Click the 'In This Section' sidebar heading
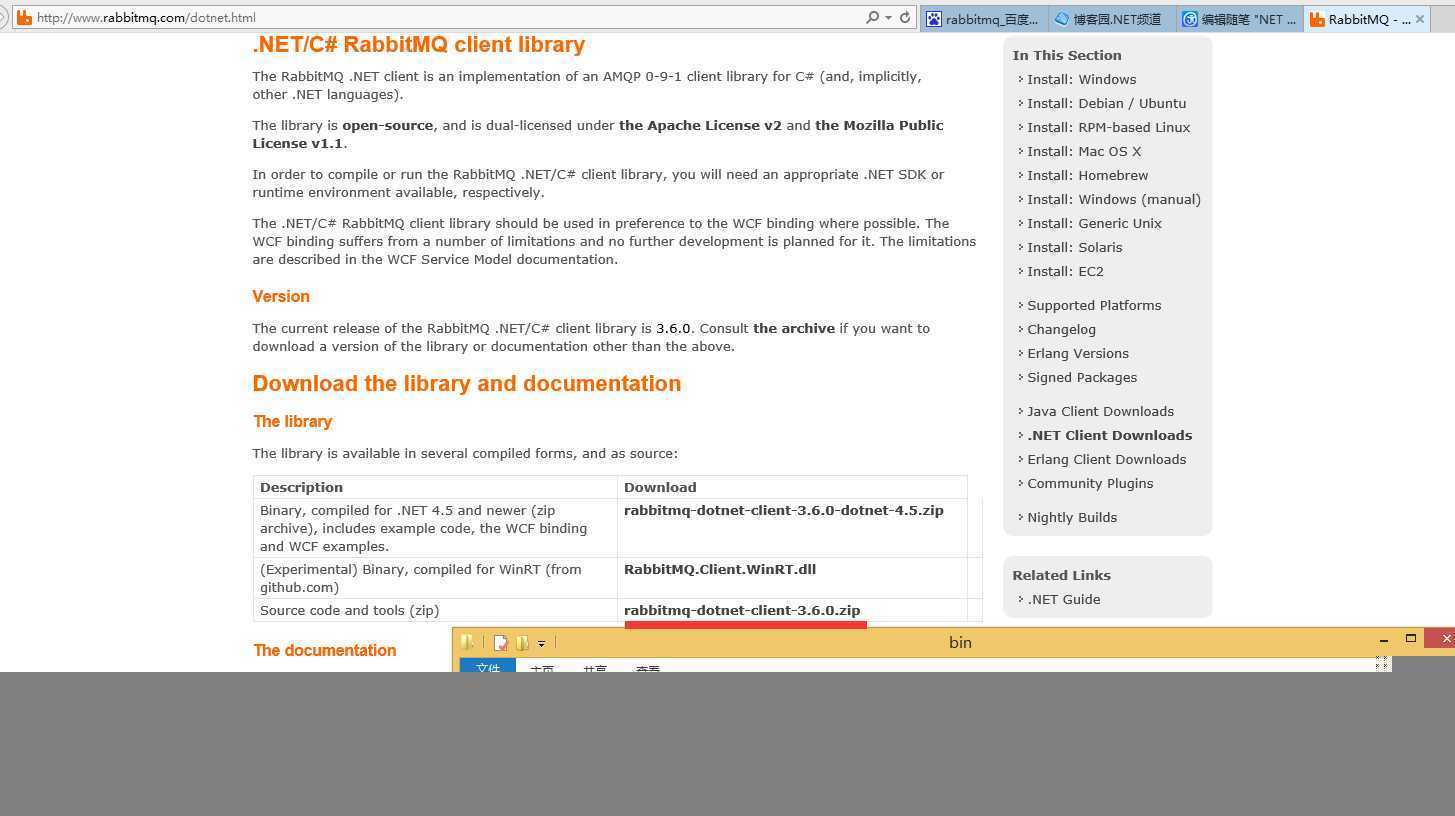The image size is (1455, 816). tap(1066, 55)
